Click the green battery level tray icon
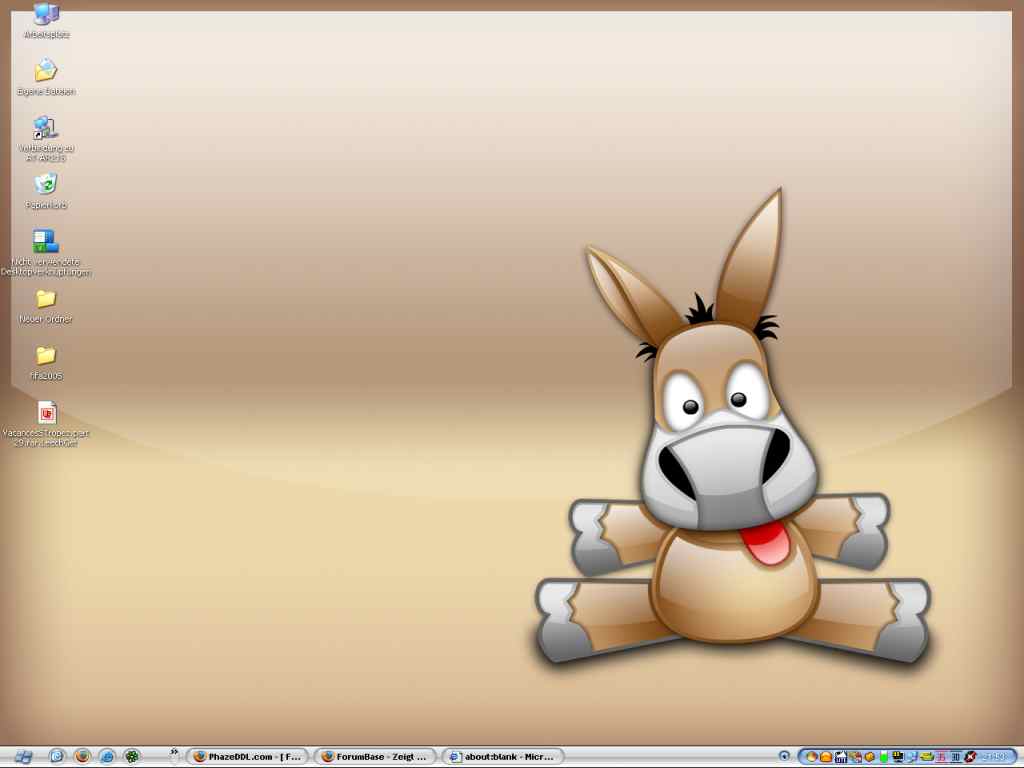Screen dimensions: 1024x768 coord(884,757)
